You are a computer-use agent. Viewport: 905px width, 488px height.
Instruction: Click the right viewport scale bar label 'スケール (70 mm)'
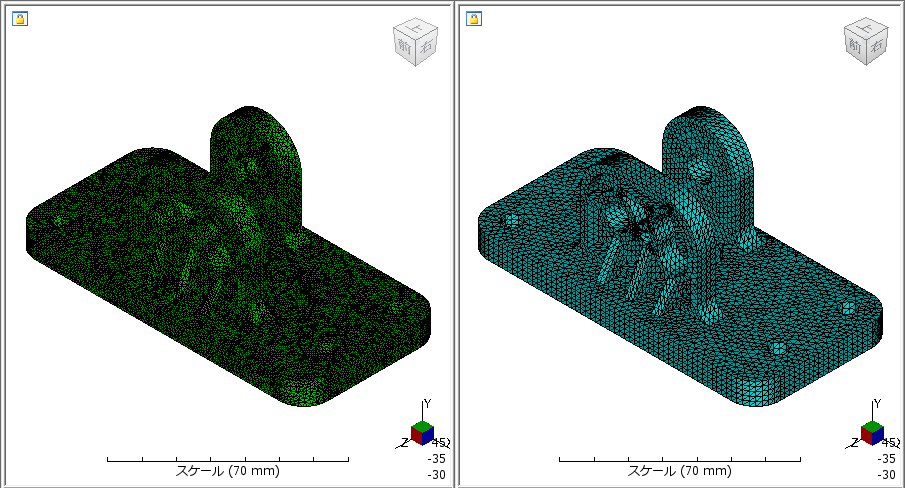[x=679, y=471]
